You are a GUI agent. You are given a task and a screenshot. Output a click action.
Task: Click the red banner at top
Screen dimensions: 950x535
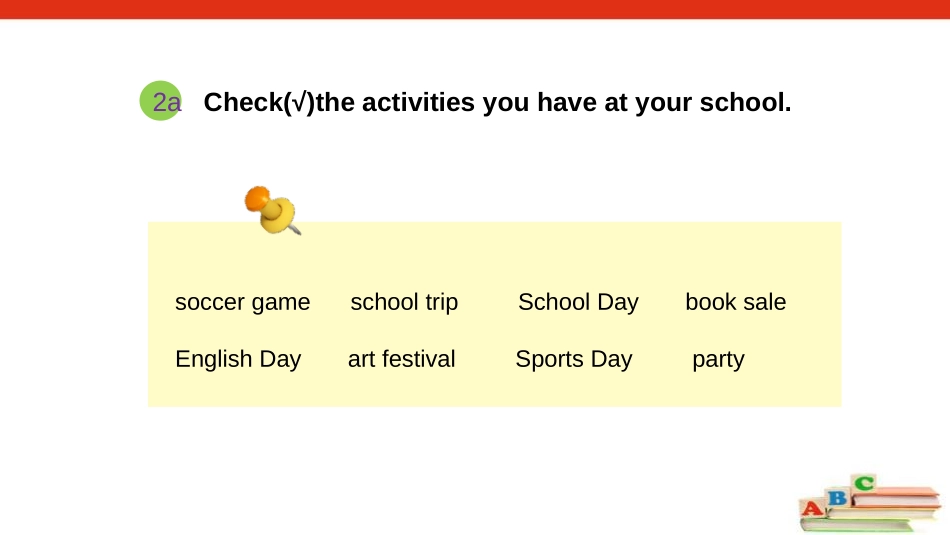(x=475, y=9)
